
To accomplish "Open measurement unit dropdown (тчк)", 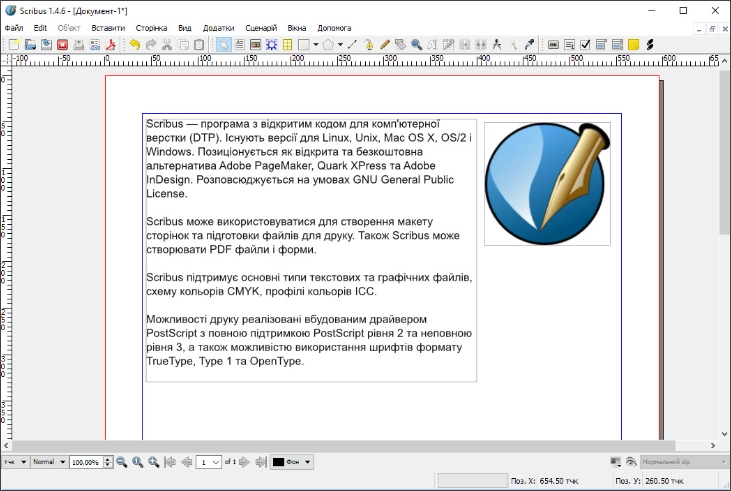I will (15, 462).
